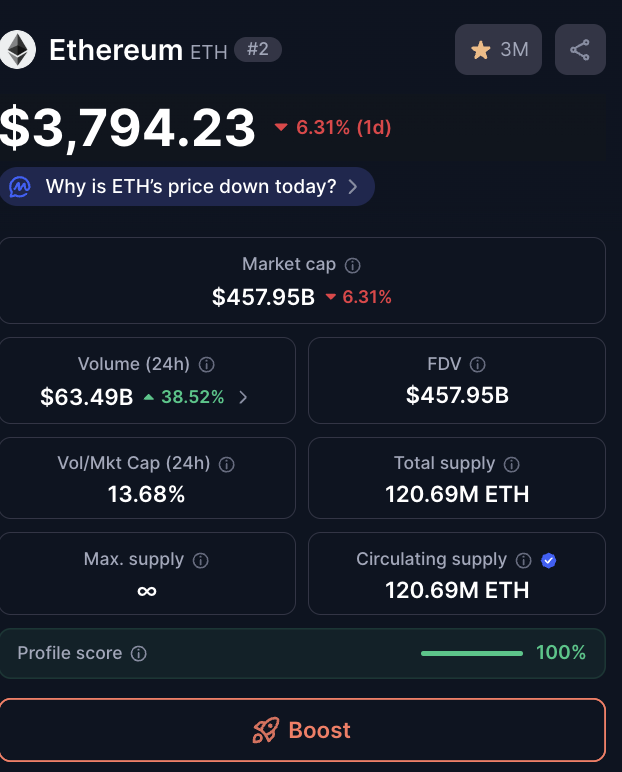Open 'Why is ETH's price down today?'
Image resolution: width=622 pixels, height=772 pixels.
[x=190, y=187]
